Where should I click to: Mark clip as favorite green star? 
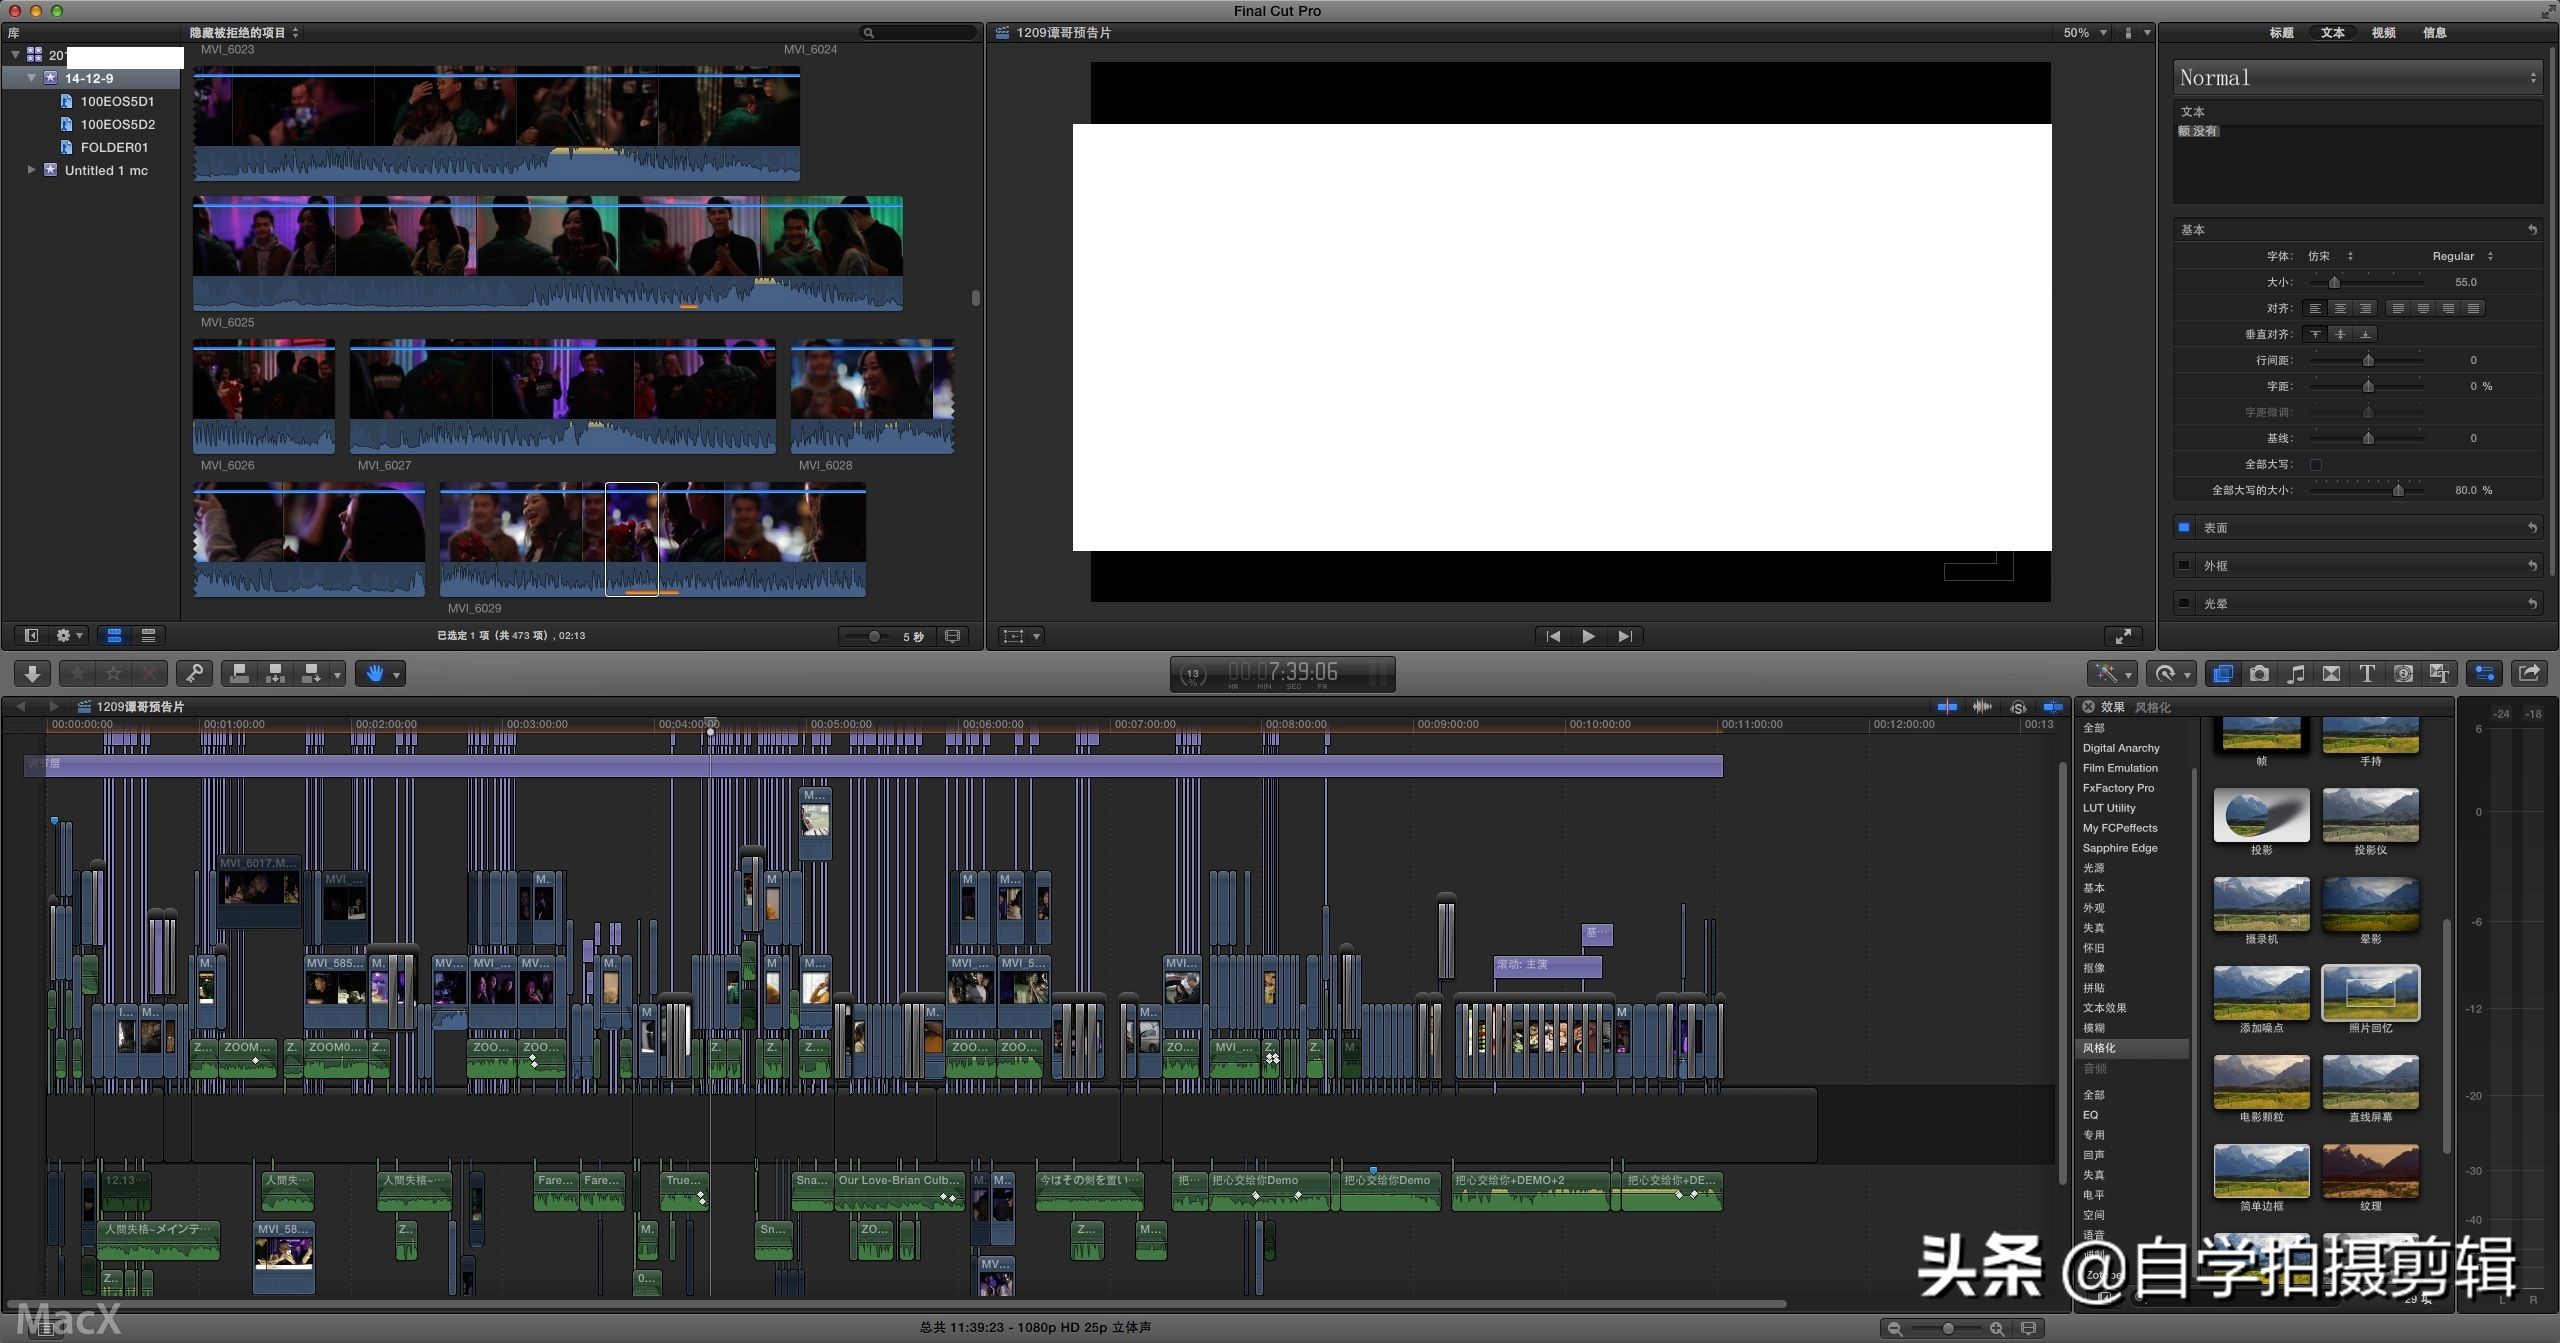click(x=77, y=674)
